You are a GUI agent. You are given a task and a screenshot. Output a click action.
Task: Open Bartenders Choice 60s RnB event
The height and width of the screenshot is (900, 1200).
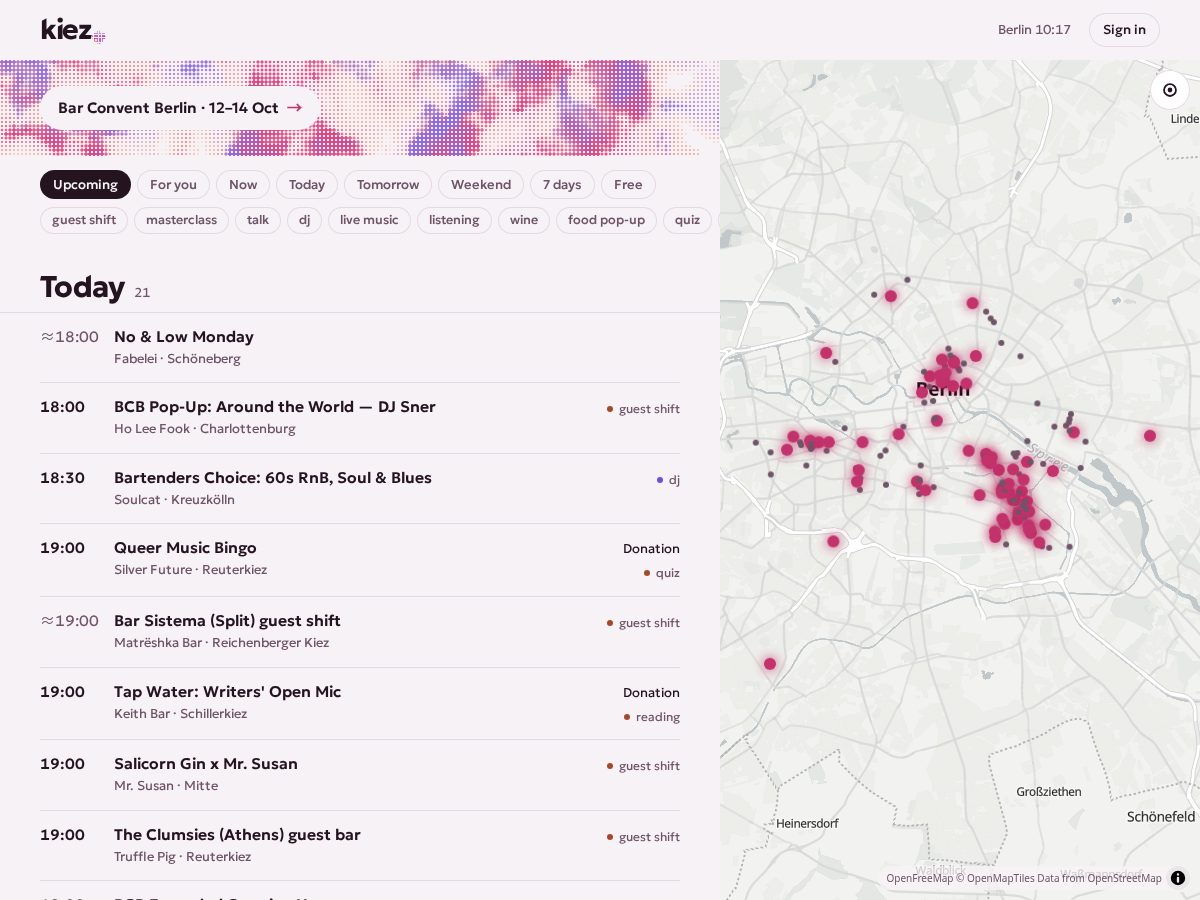pyautogui.click(x=360, y=488)
